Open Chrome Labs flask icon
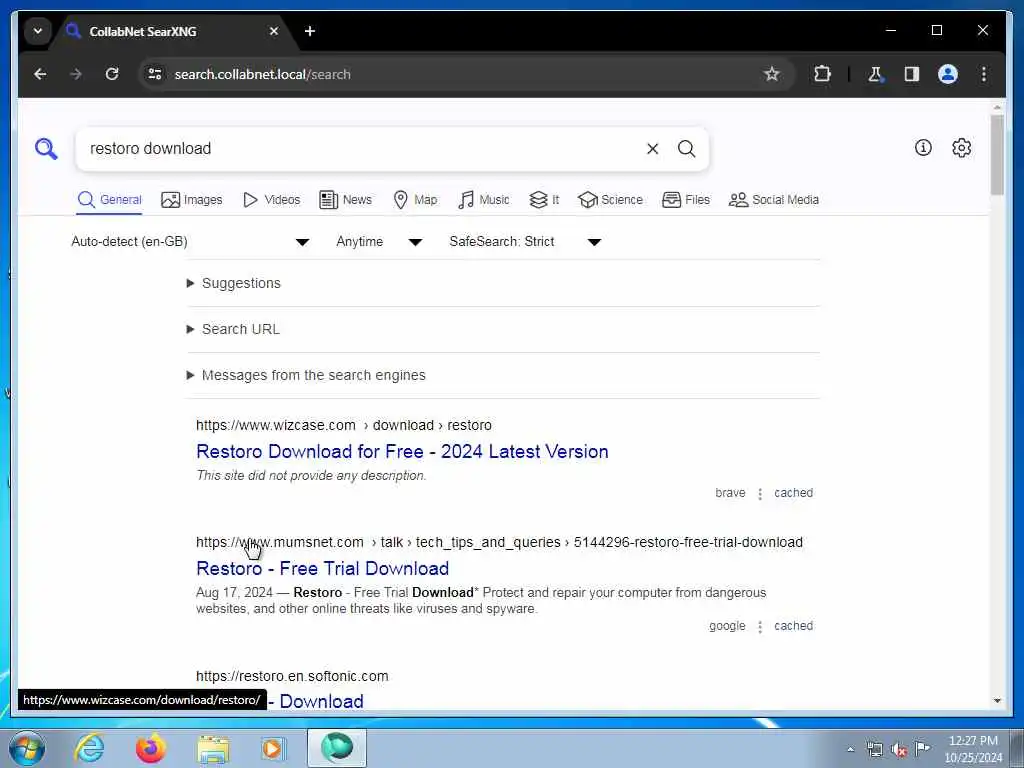Screen dimensions: 1024x768 [x=875, y=74]
